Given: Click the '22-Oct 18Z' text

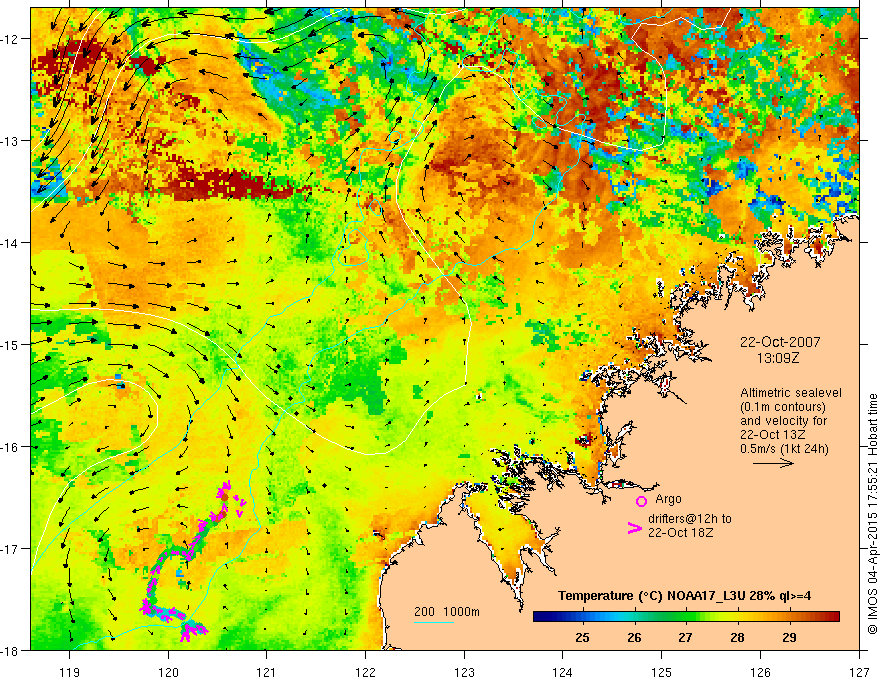Looking at the screenshot, I should (681, 532).
